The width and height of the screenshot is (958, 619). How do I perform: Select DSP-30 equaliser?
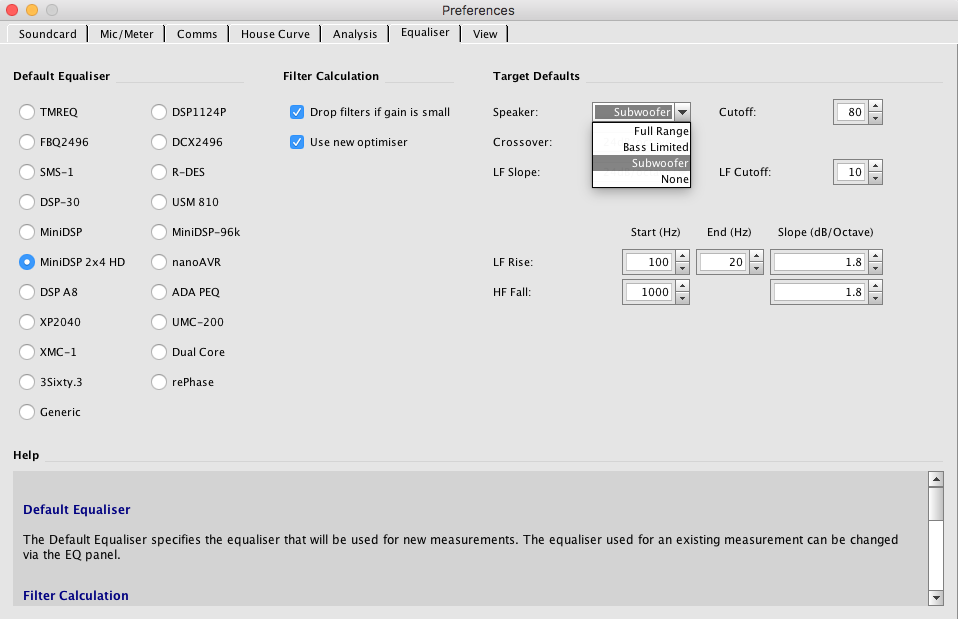[x=49, y=202]
